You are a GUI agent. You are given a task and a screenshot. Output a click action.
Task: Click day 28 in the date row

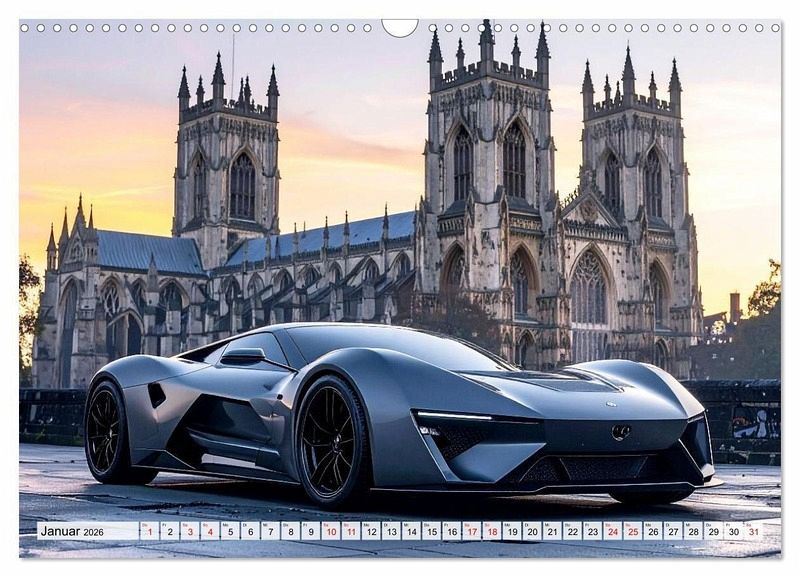692,532
